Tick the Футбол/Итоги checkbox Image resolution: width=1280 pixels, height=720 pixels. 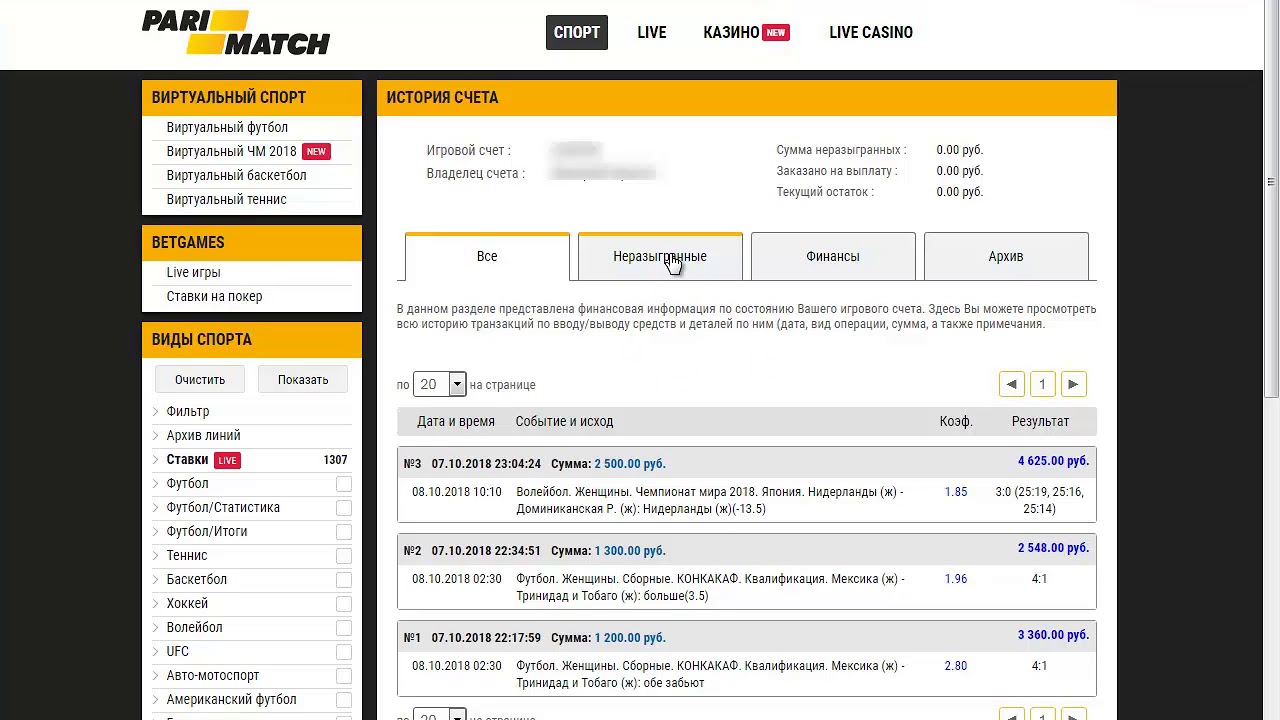pos(344,532)
